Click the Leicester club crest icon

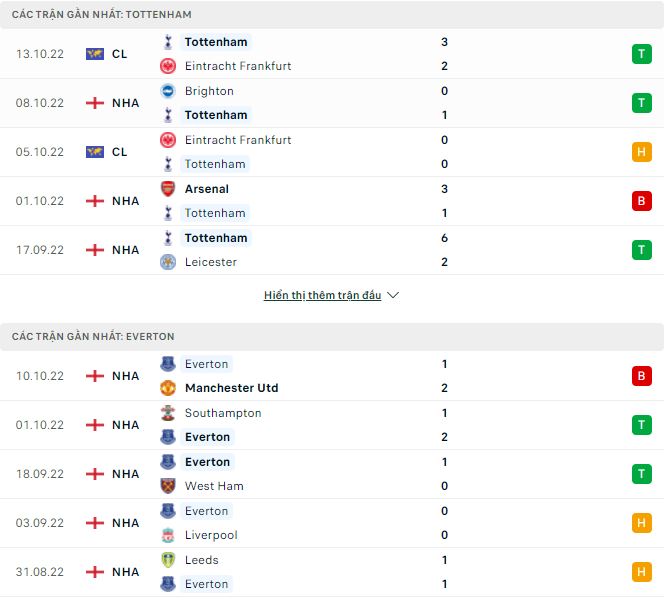coord(168,262)
